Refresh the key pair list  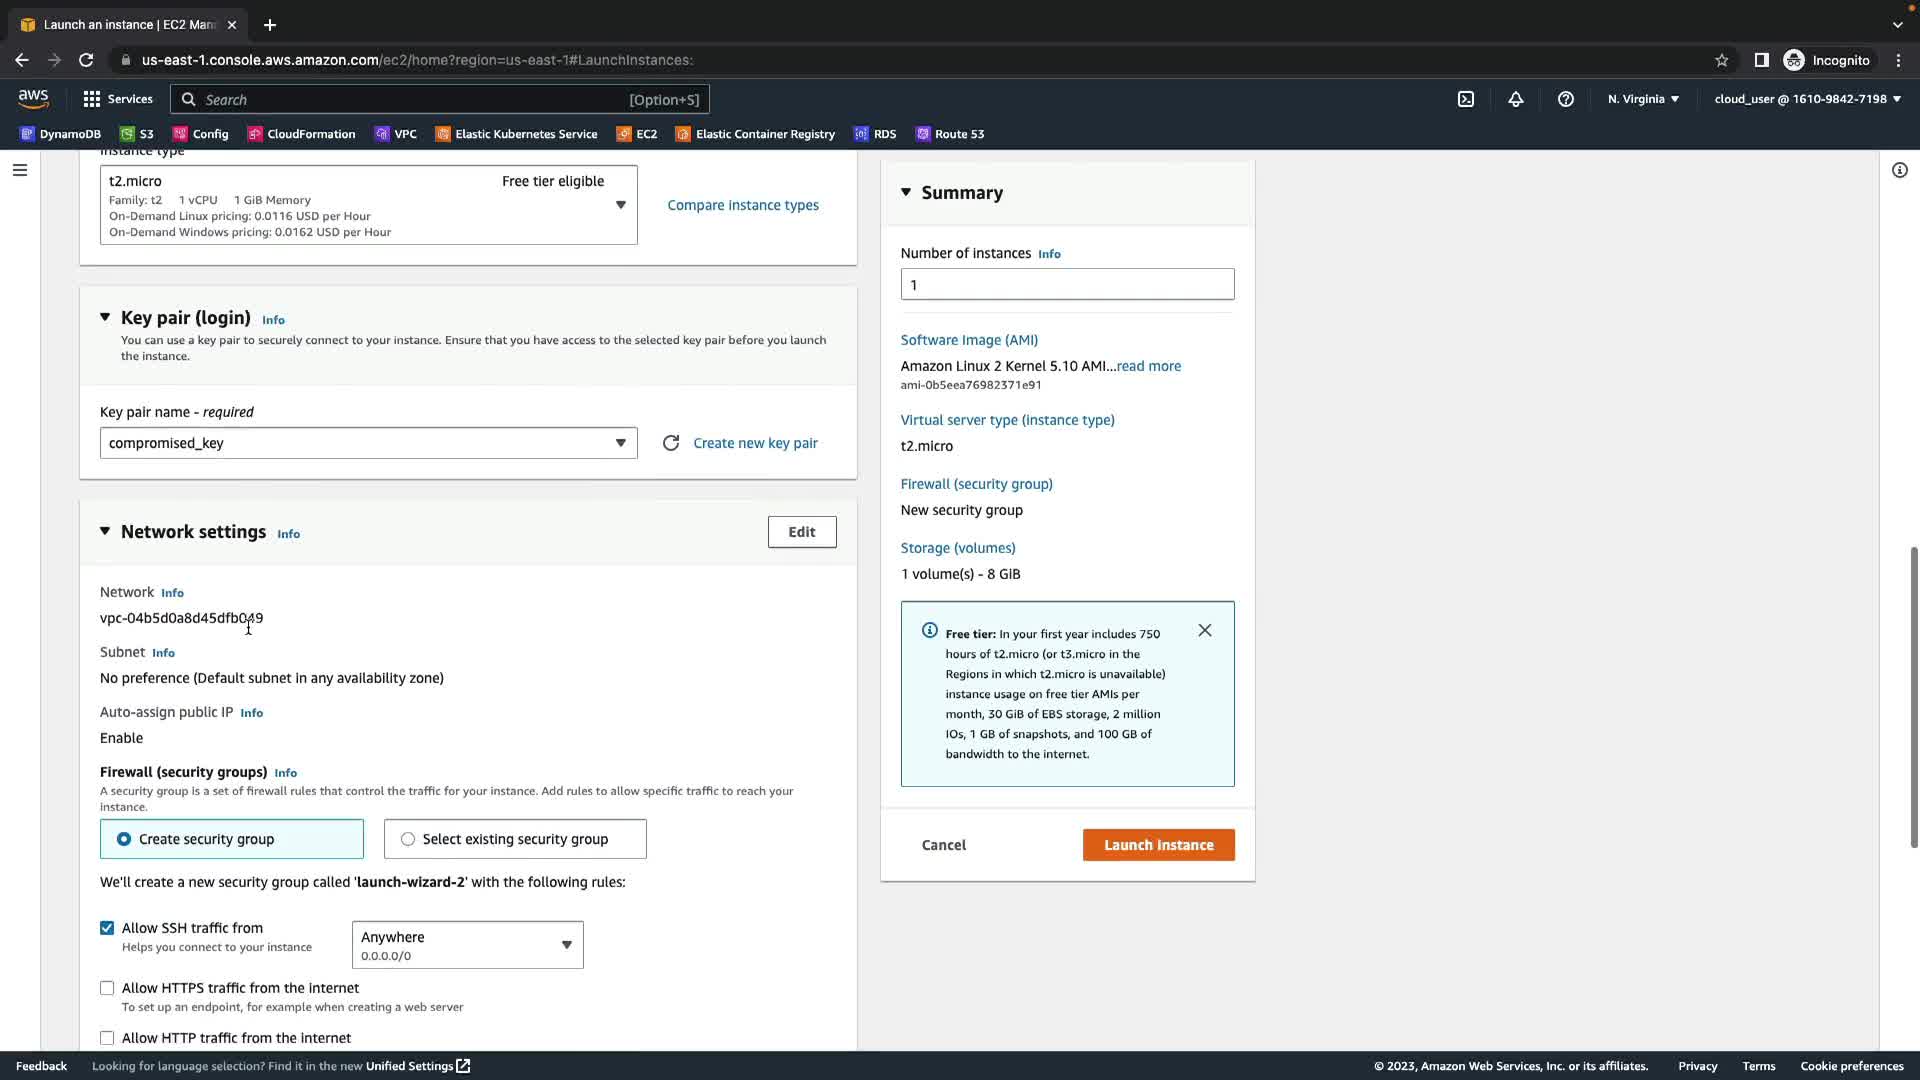[671, 443]
